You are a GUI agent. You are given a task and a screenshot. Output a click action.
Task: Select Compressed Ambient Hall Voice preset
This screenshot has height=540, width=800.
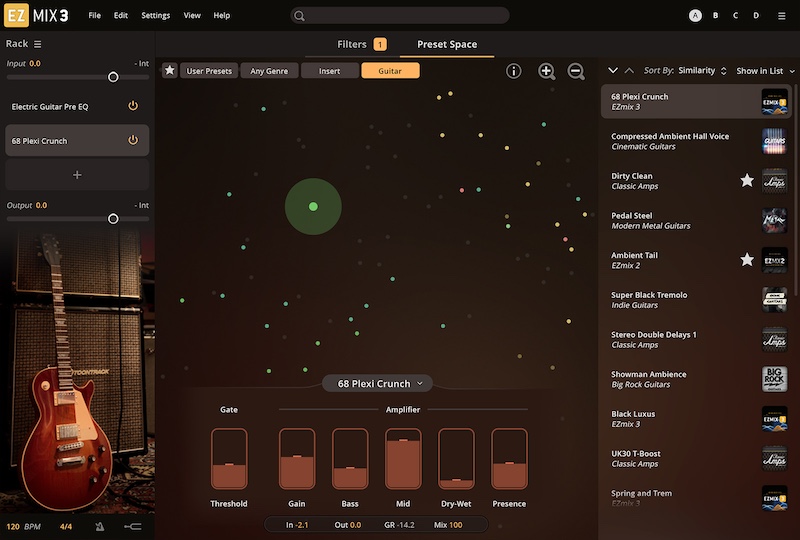pos(696,141)
